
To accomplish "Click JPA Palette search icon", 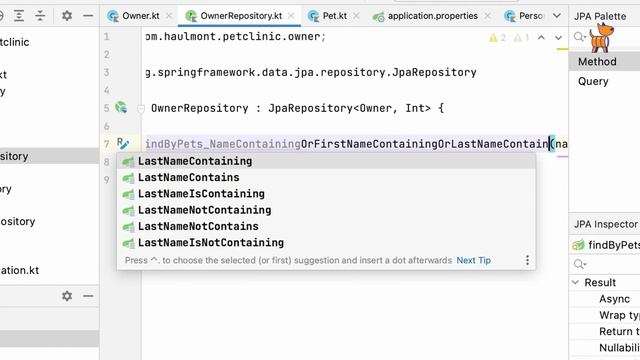I will pos(579,37).
